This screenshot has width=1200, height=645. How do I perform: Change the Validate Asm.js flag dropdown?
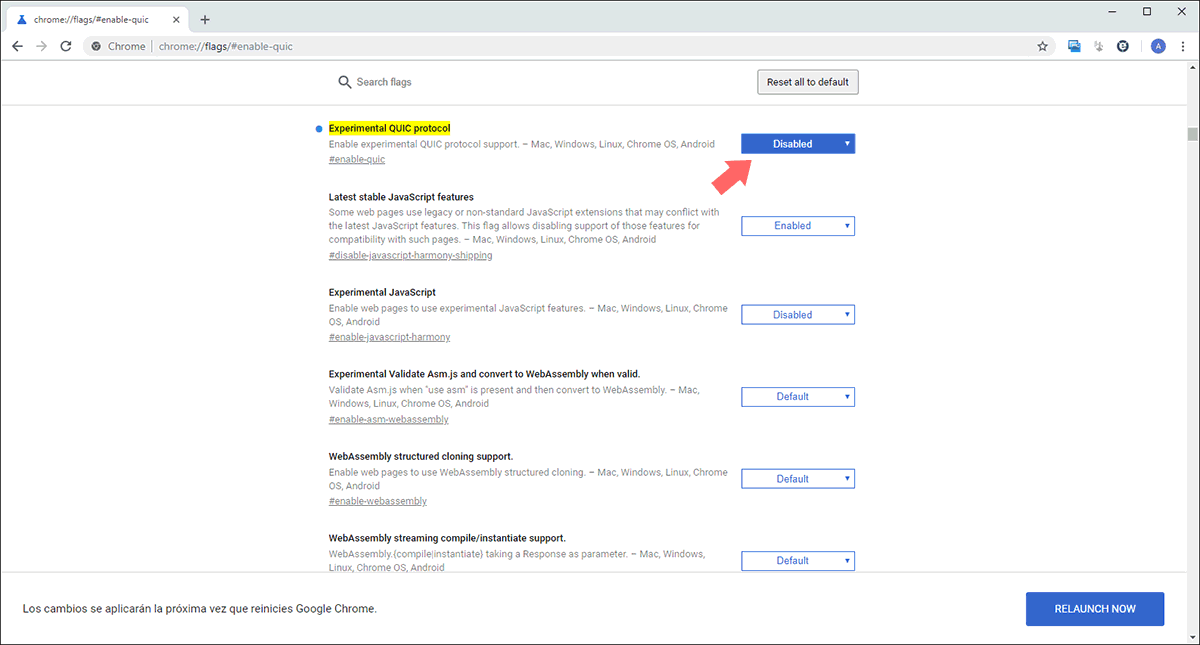coord(797,397)
